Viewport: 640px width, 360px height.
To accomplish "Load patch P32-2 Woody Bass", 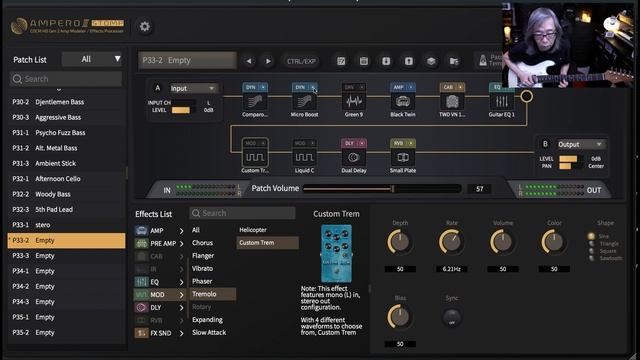I will pyautogui.click(x=67, y=194).
